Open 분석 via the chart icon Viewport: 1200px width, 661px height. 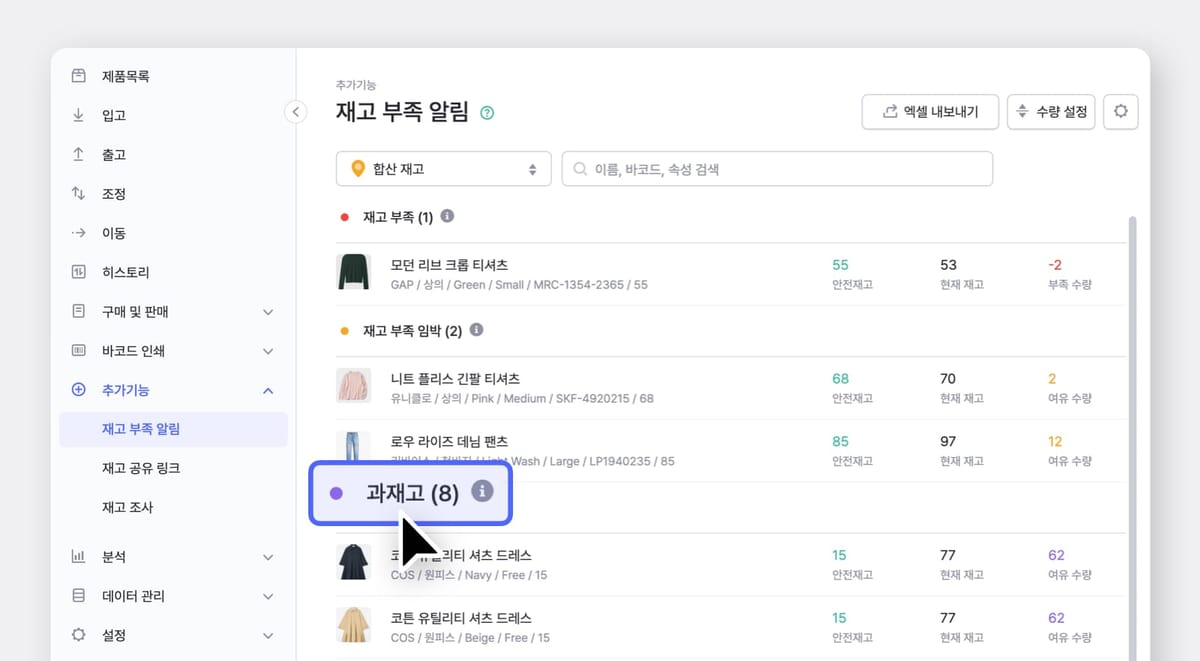tap(78, 556)
